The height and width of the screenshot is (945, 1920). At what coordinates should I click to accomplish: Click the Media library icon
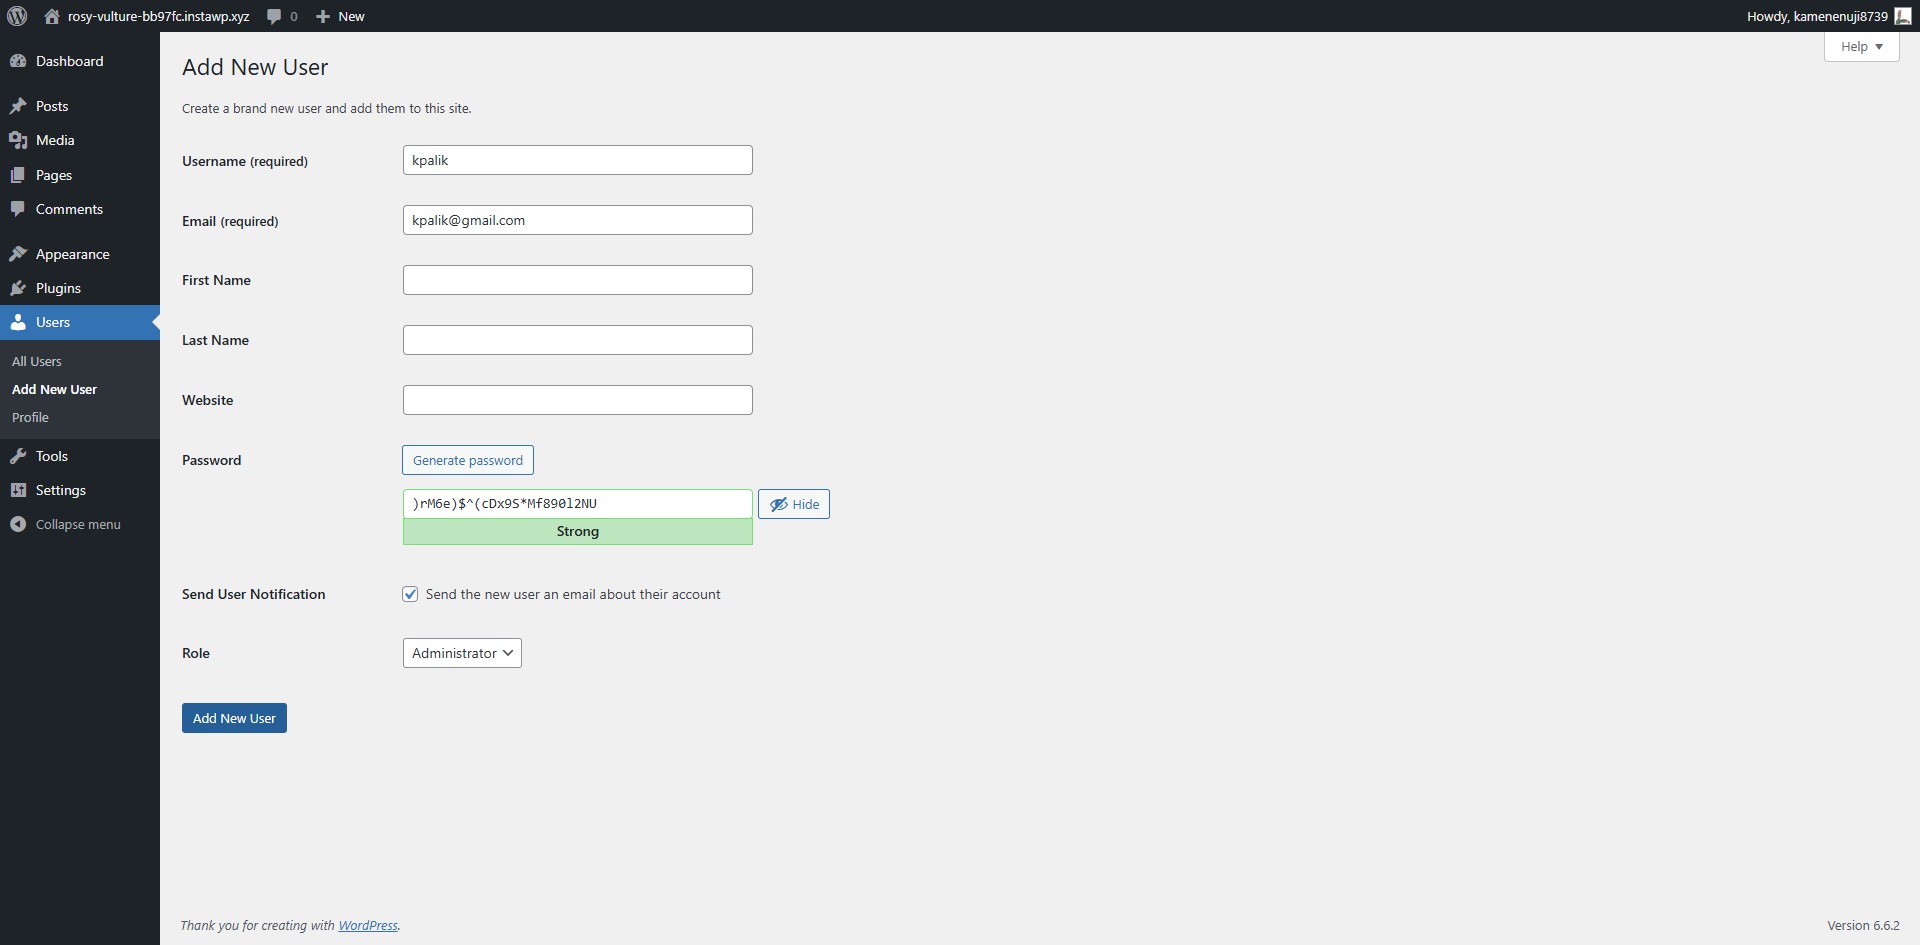(x=18, y=140)
